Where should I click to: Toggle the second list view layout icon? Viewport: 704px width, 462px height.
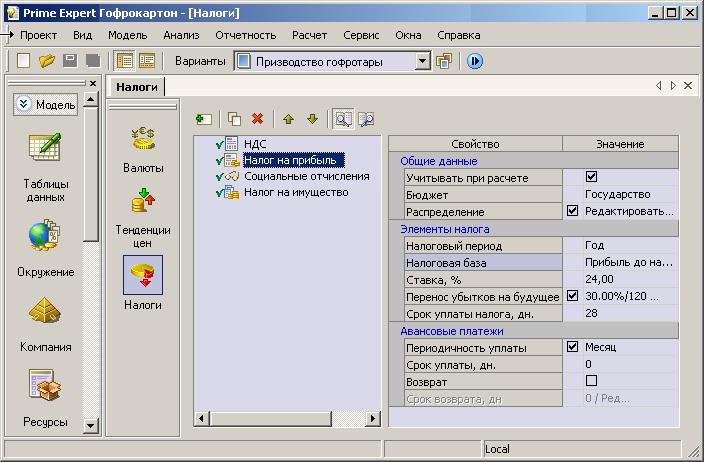click(x=147, y=61)
